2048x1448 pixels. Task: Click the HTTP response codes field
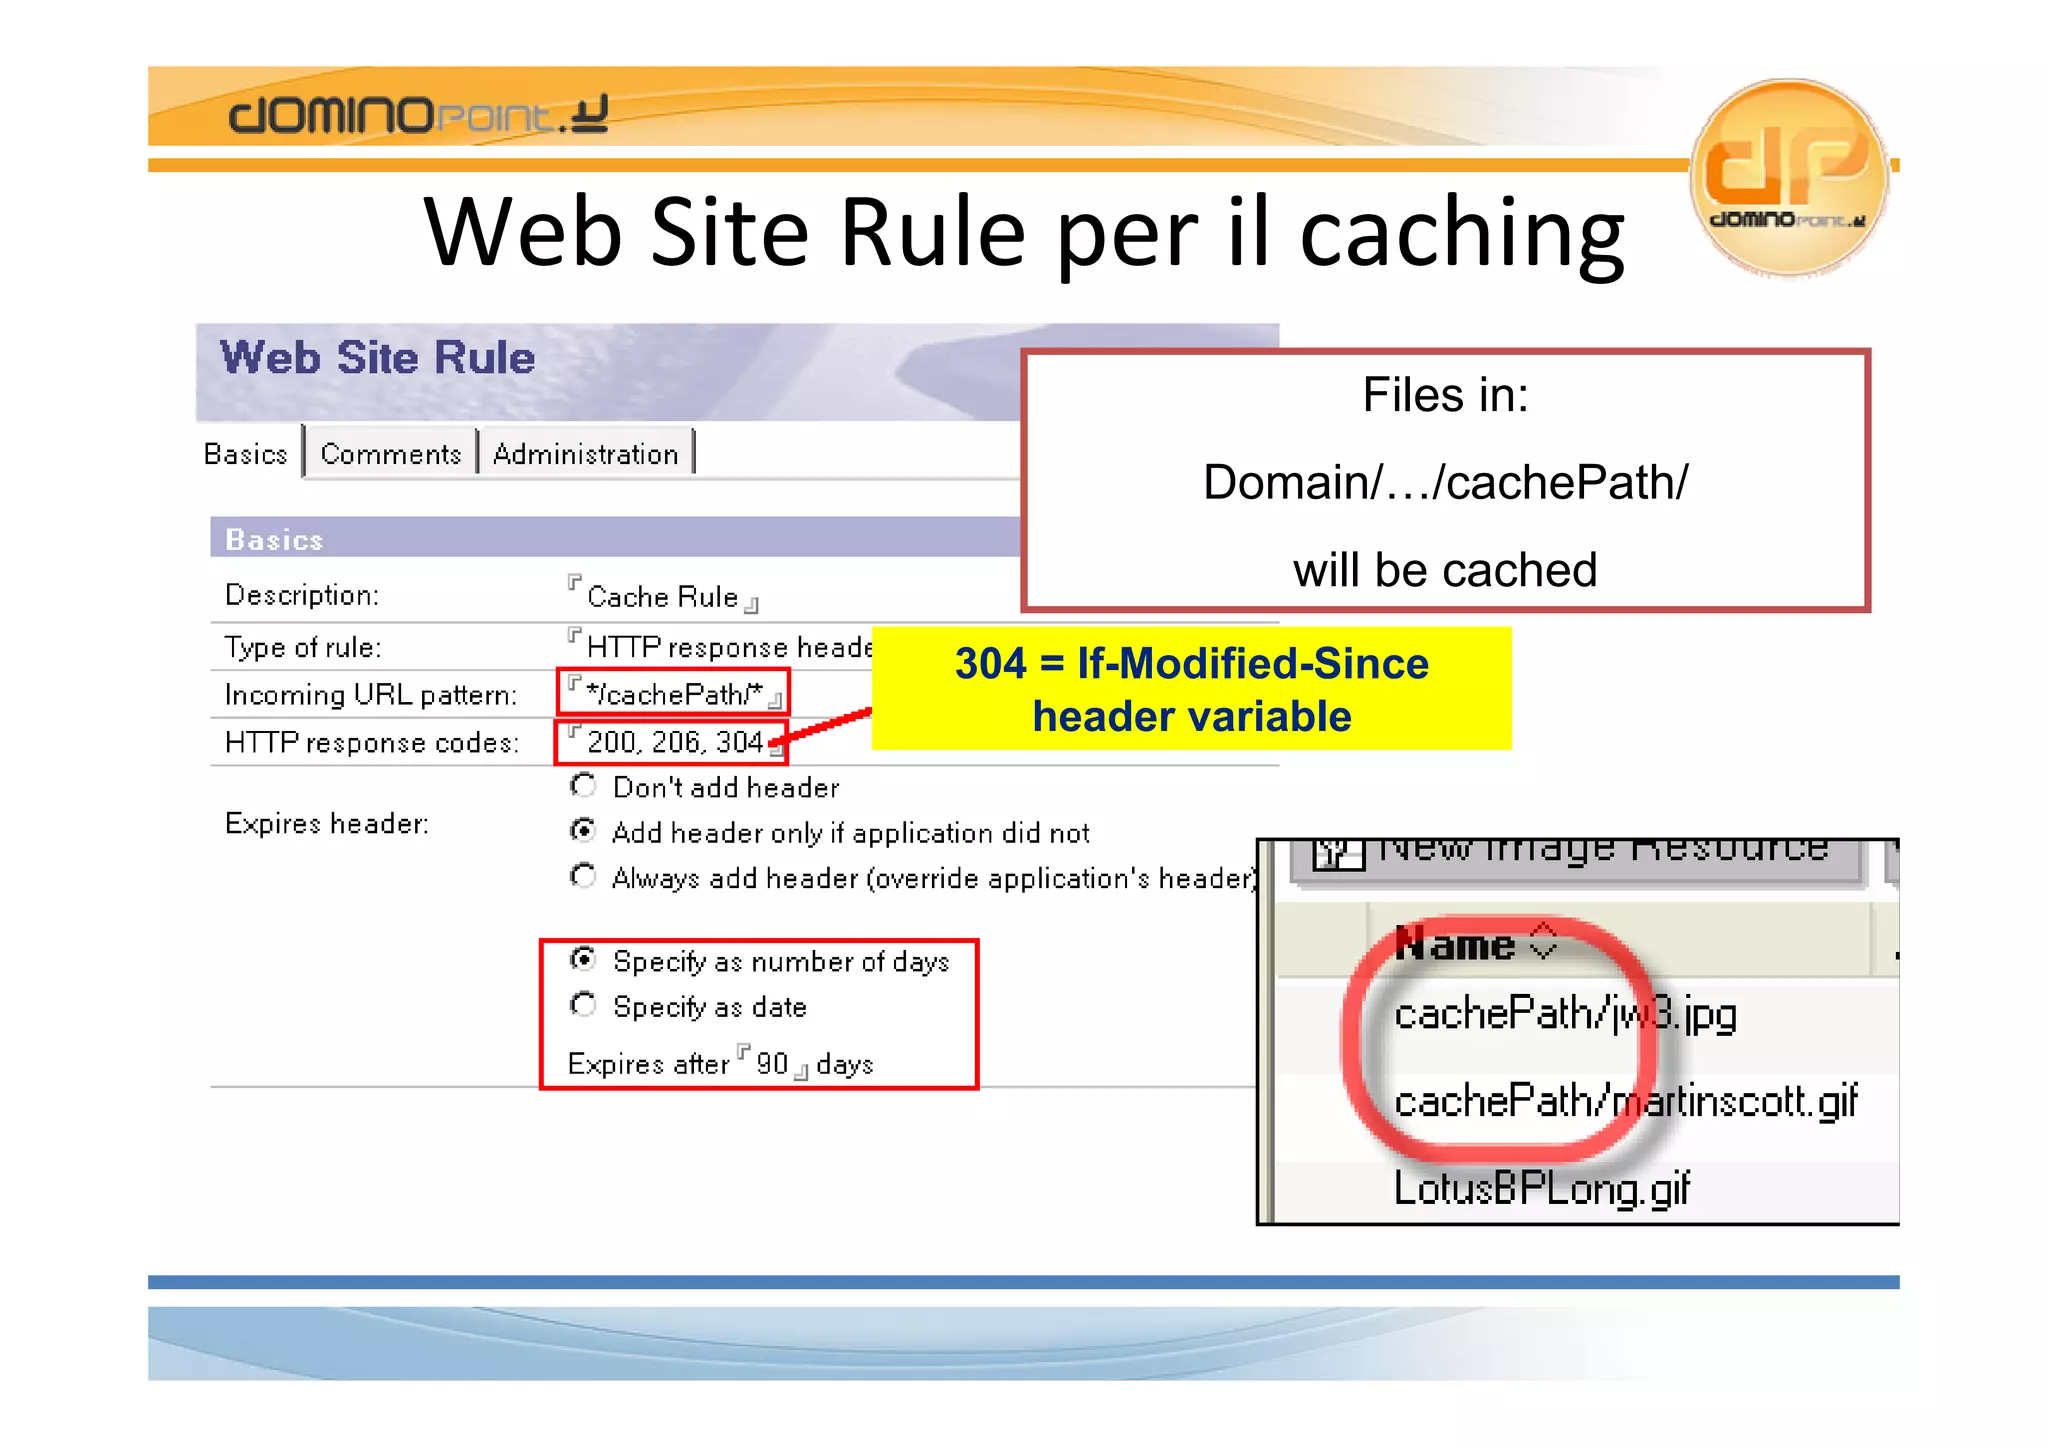coord(674,742)
